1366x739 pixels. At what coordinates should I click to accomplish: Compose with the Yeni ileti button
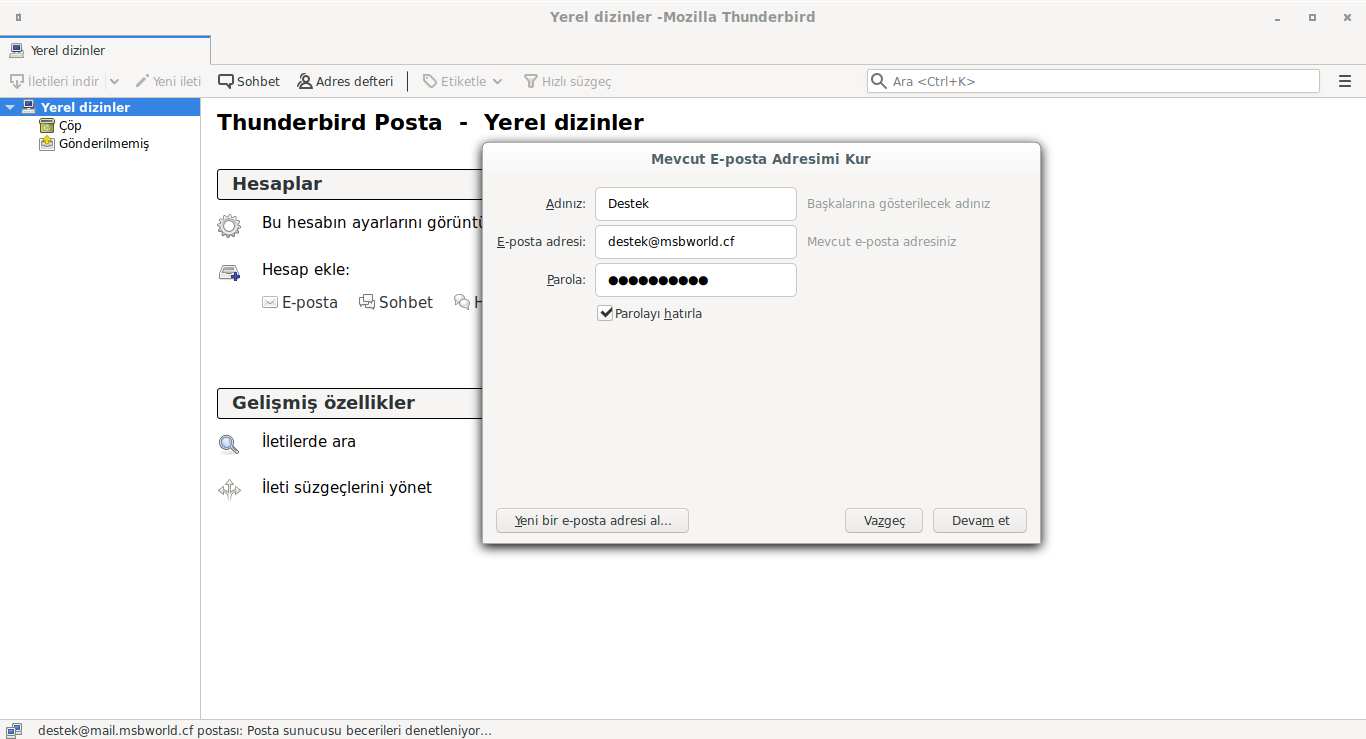(168, 81)
